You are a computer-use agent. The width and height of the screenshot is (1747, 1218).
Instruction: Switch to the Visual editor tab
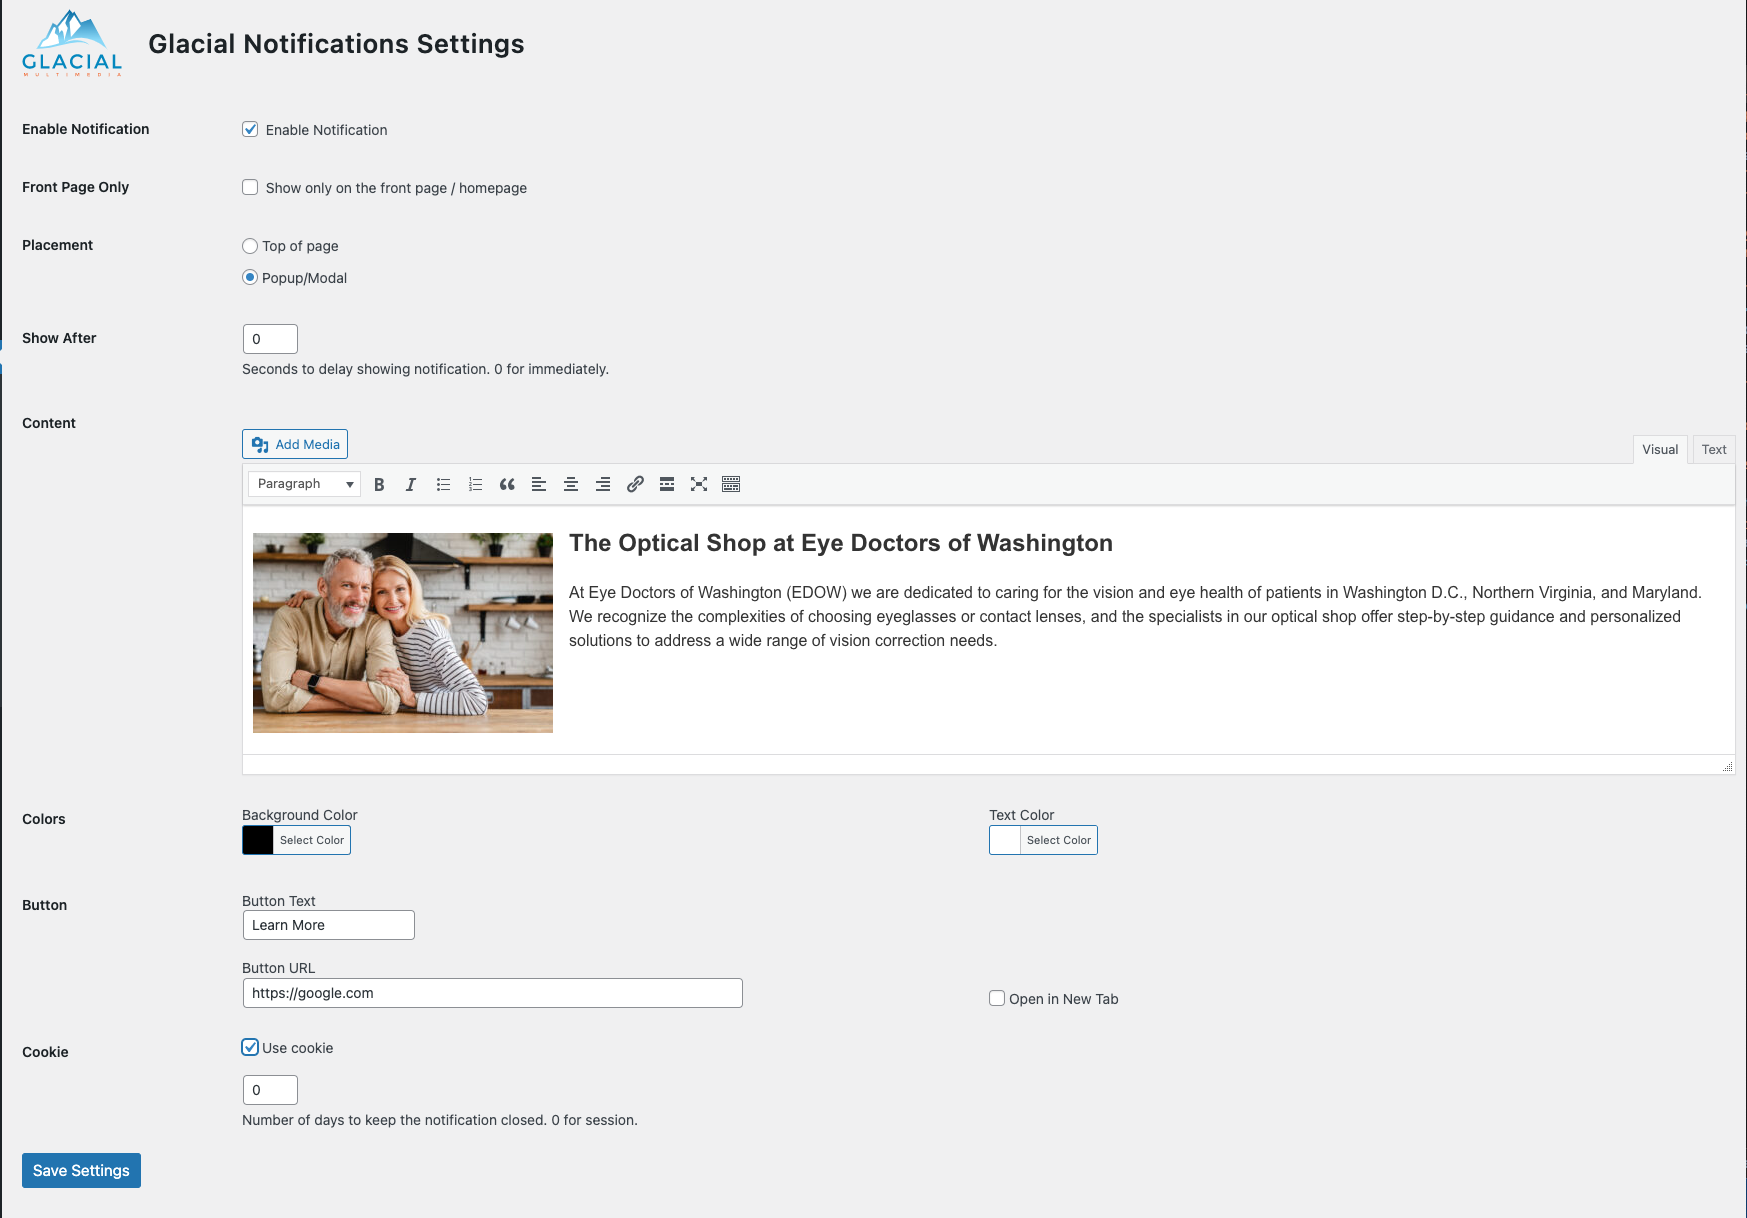pos(1660,449)
